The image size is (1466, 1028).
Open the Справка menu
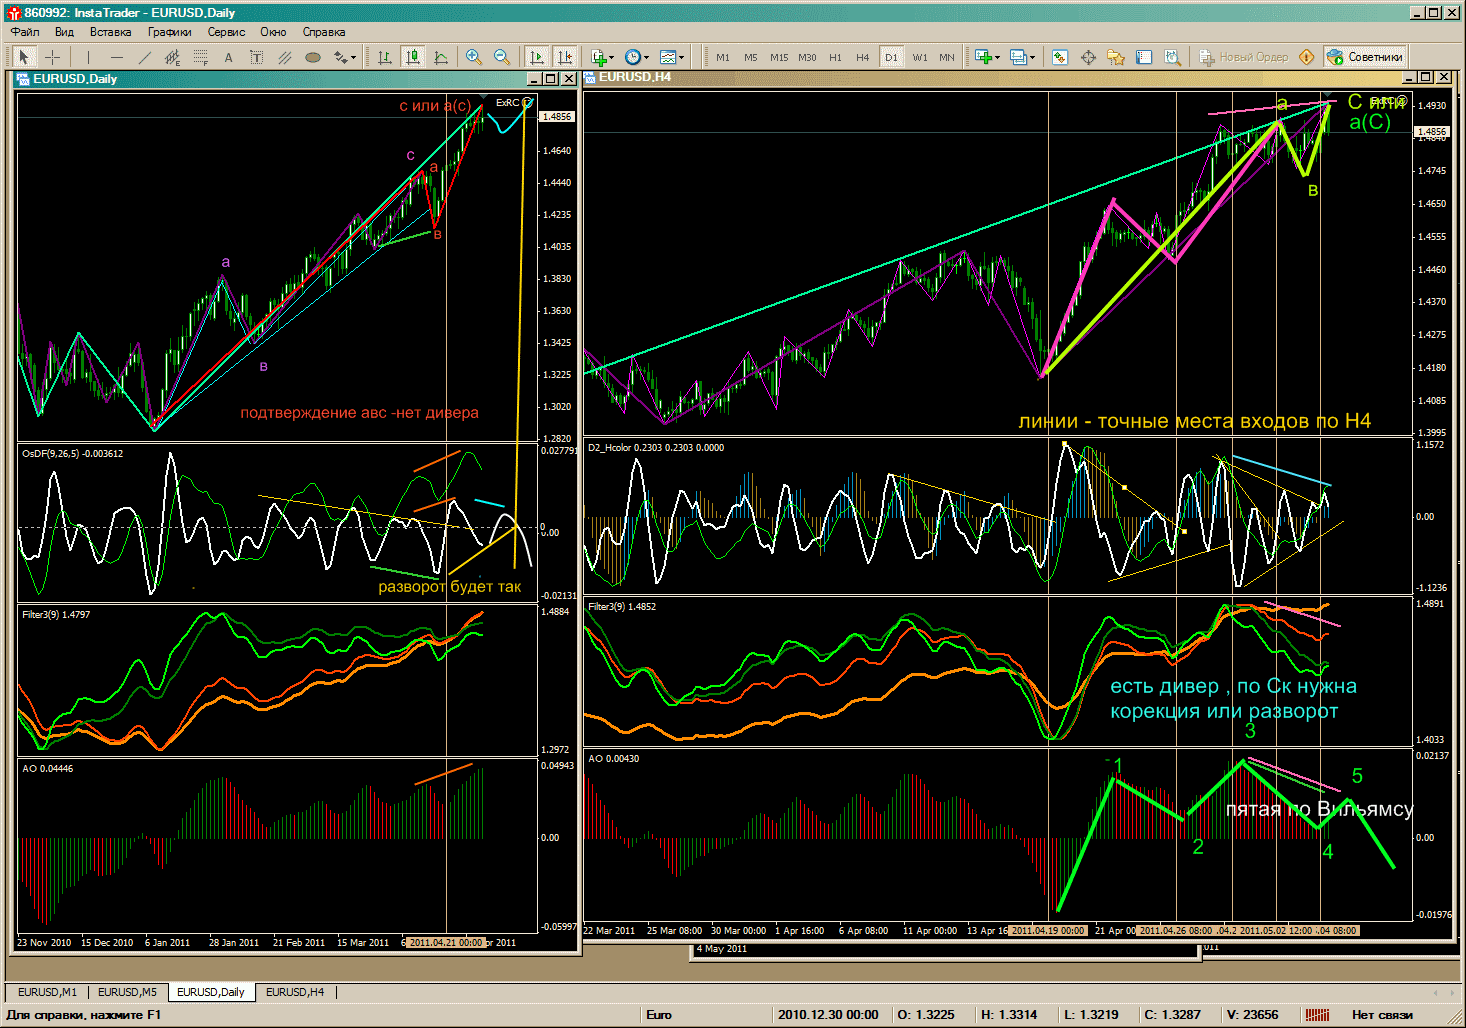click(x=323, y=32)
